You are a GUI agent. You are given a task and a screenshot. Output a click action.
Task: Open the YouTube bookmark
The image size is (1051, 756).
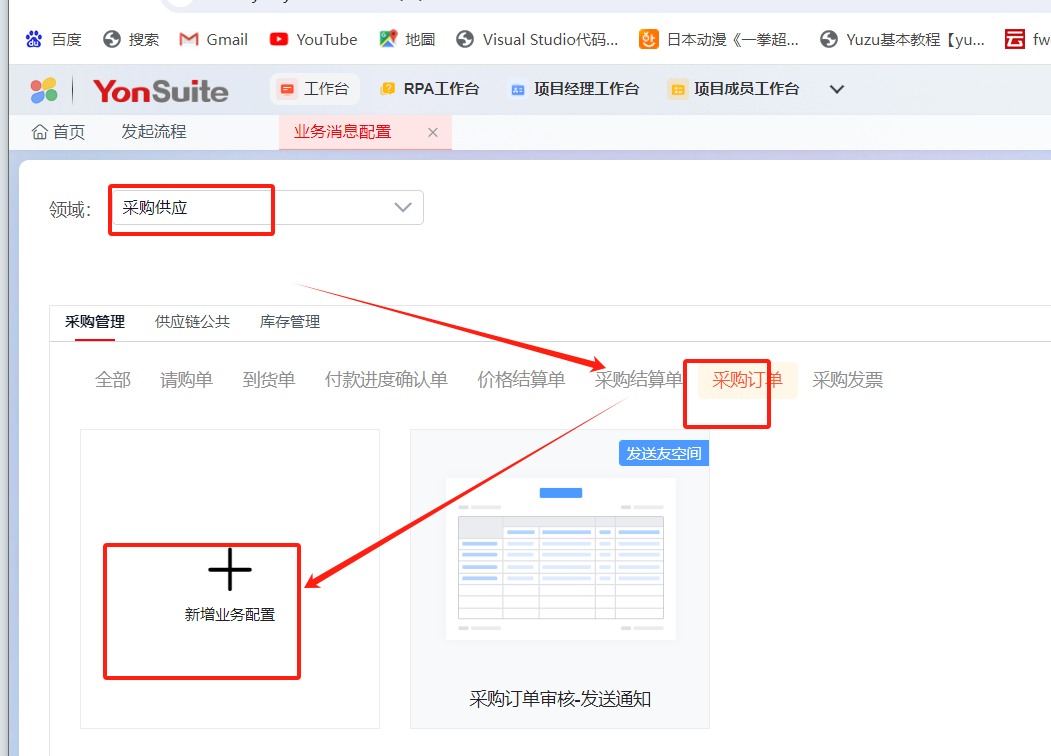(313, 39)
